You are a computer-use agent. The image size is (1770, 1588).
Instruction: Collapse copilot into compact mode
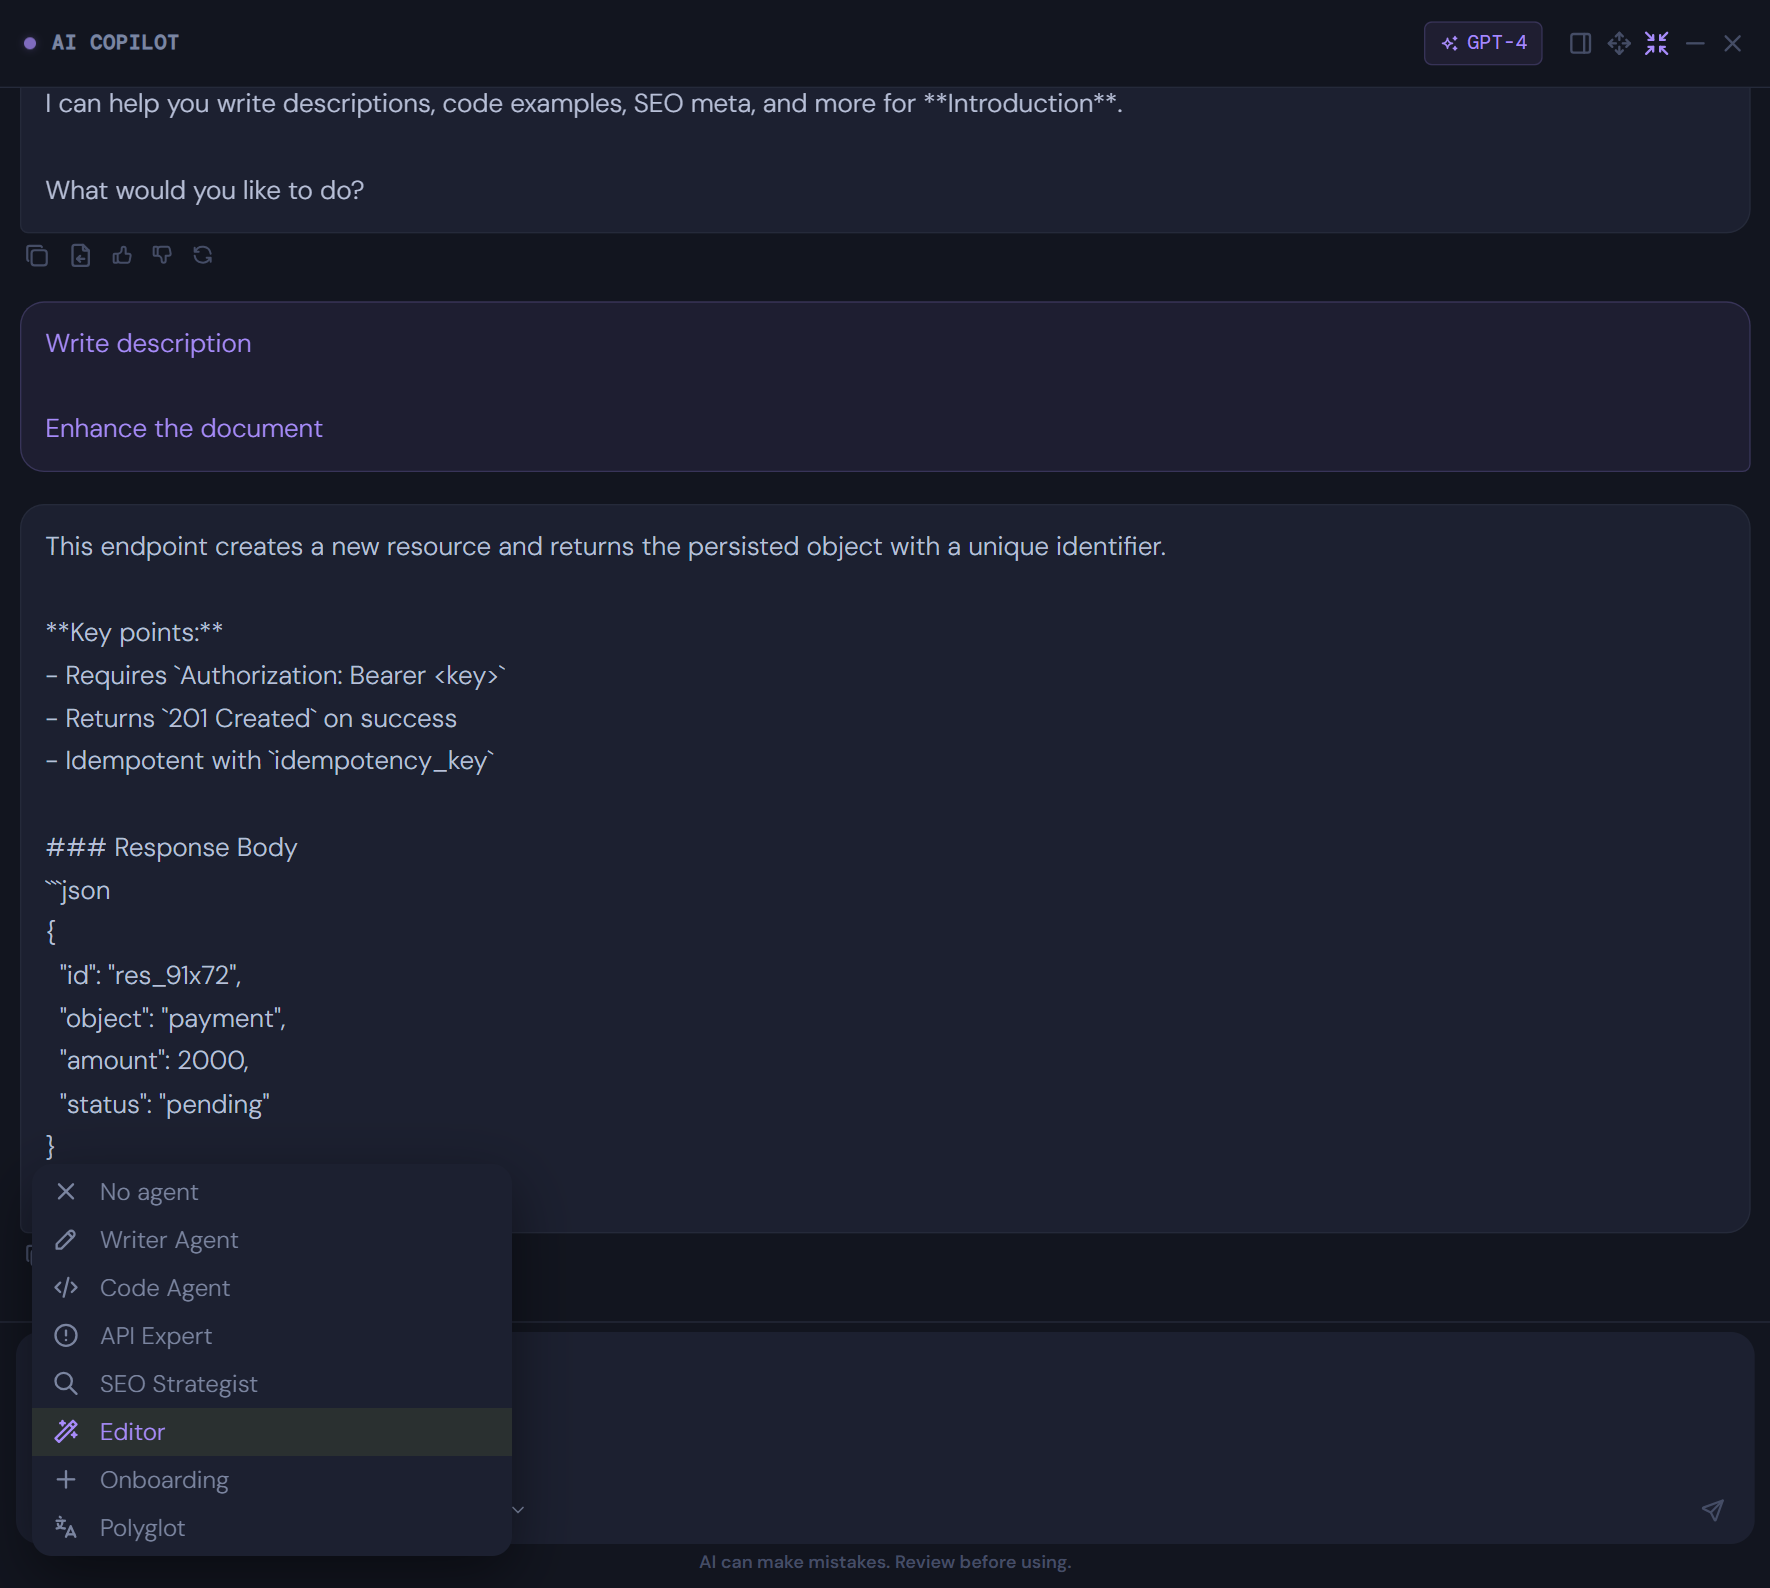[x=1657, y=43]
